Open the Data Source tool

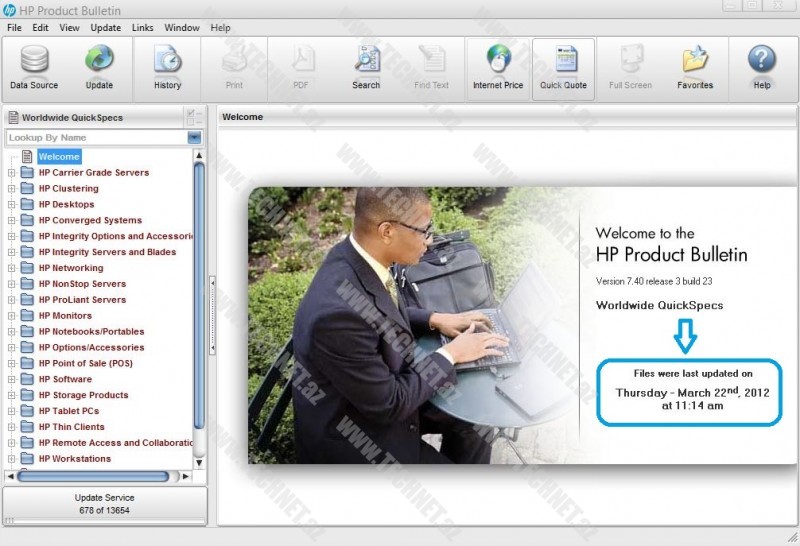click(x=34, y=68)
